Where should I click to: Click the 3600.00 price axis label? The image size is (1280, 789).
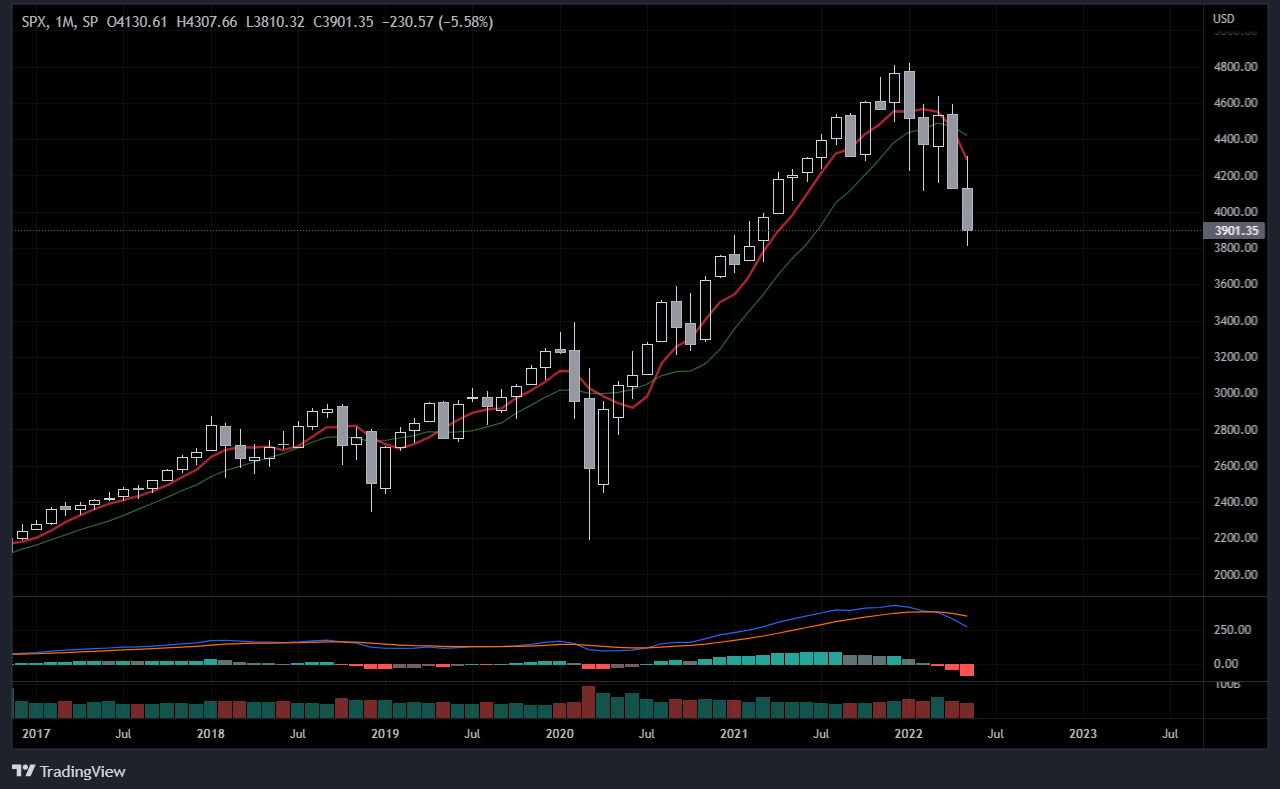[x=1236, y=284]
